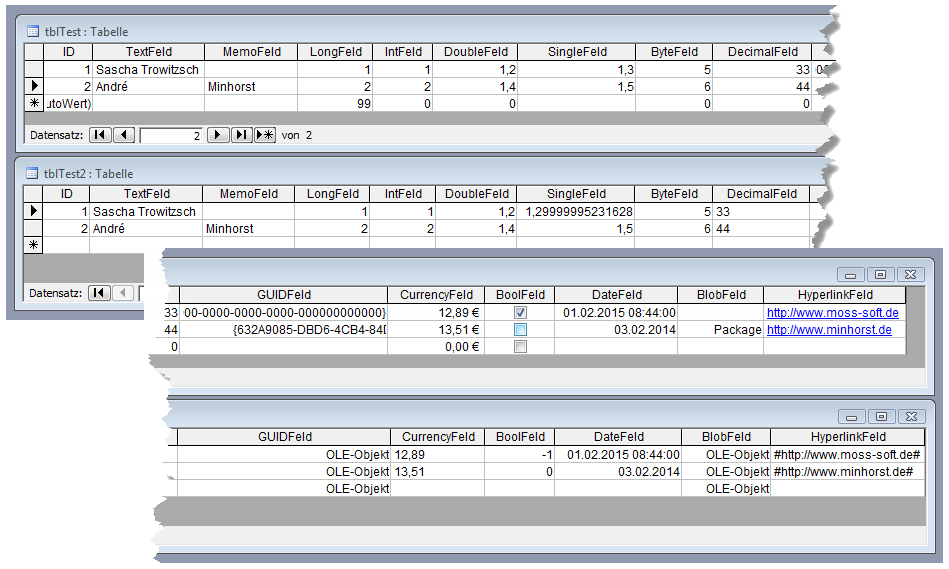Click the tblTest2 table window icon
Image resolution: width=949 pixels, height=569 pixels.
(31, 174)
